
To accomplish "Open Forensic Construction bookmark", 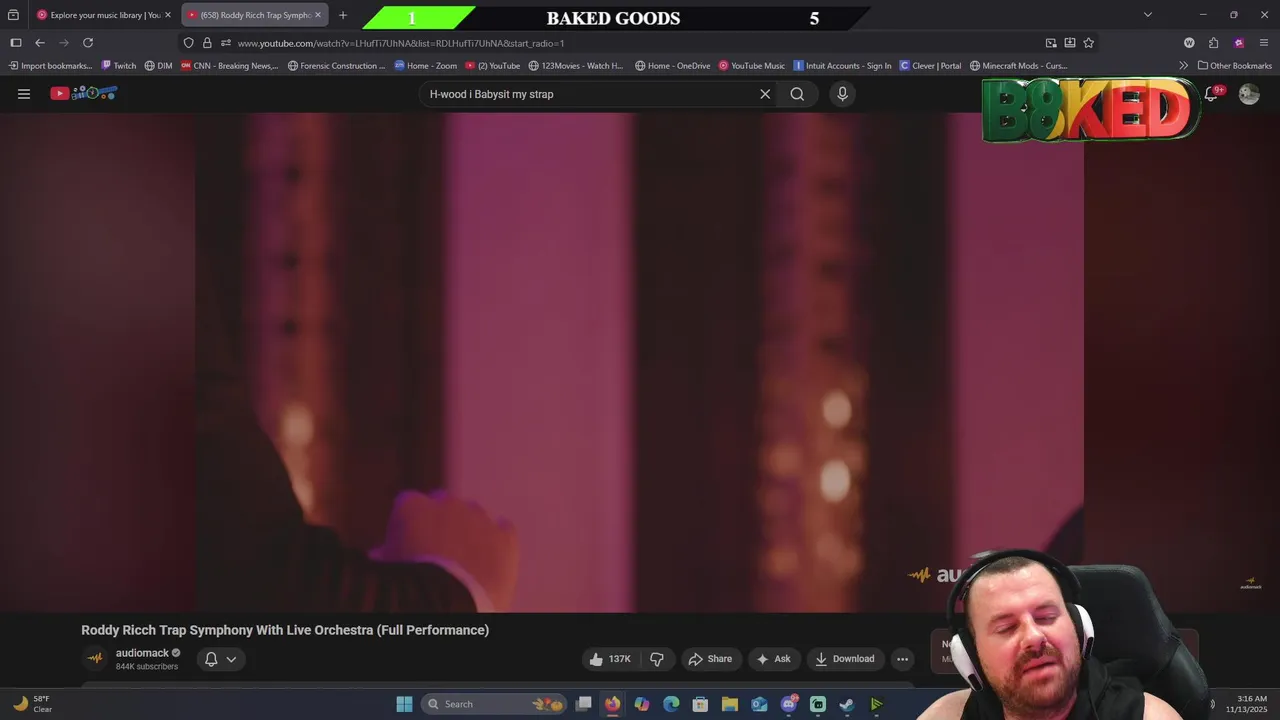I will pyautogui.click(x=336, y=66).
